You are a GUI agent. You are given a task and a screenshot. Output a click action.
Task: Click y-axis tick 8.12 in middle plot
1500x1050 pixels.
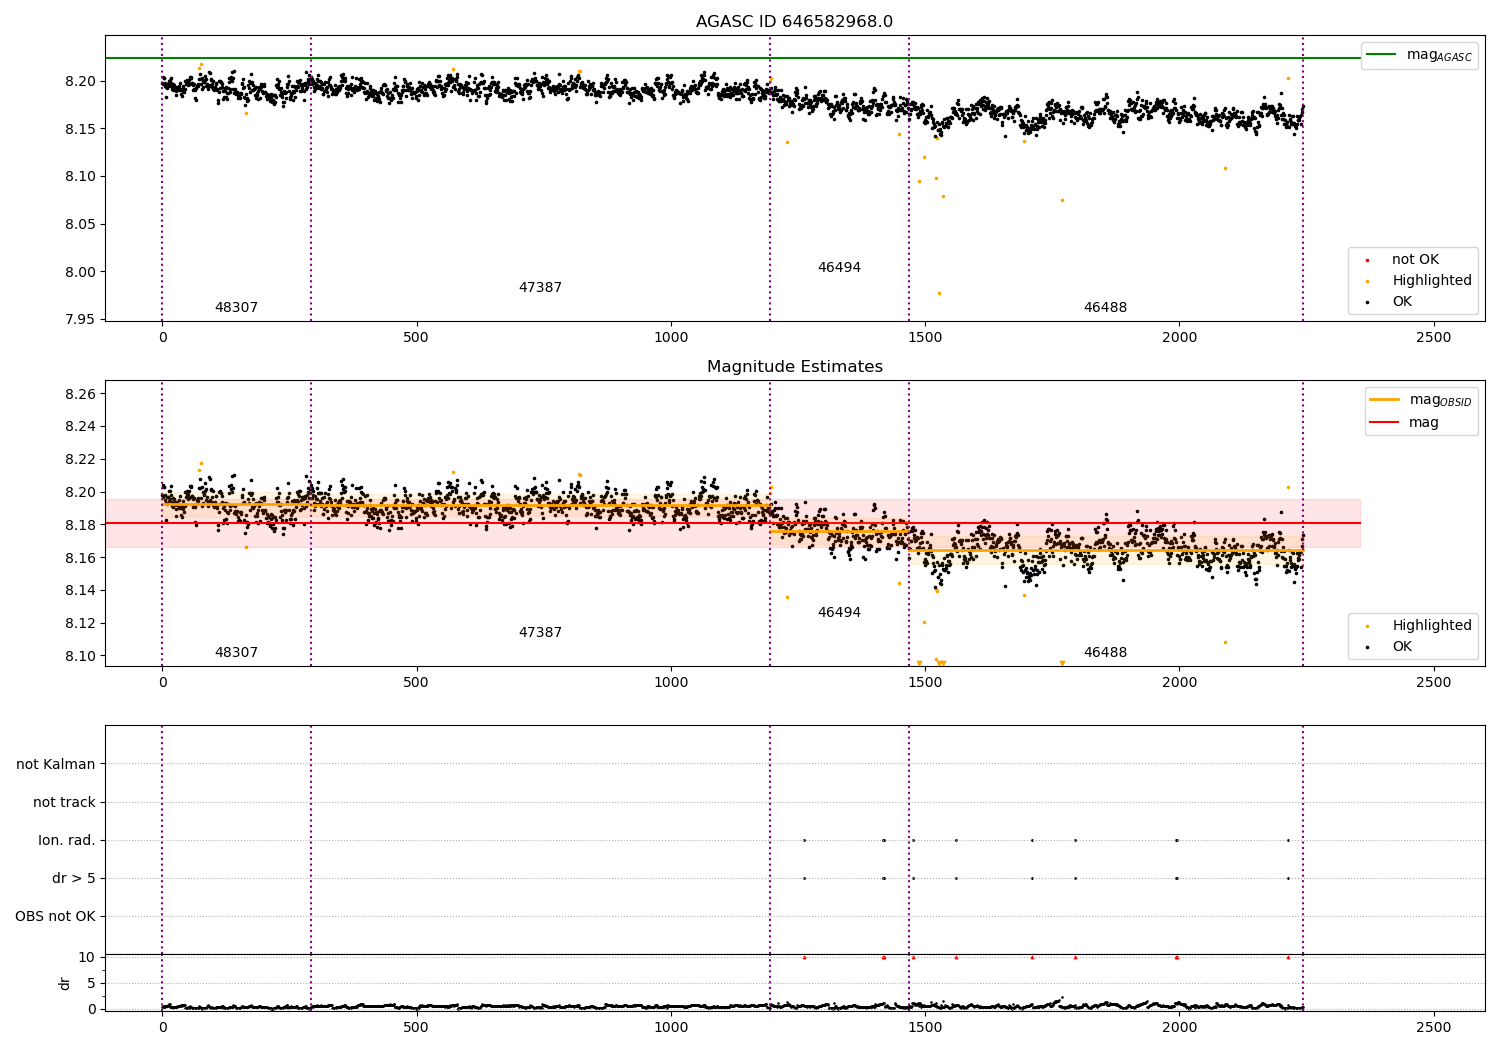click(x=81, y=624)
